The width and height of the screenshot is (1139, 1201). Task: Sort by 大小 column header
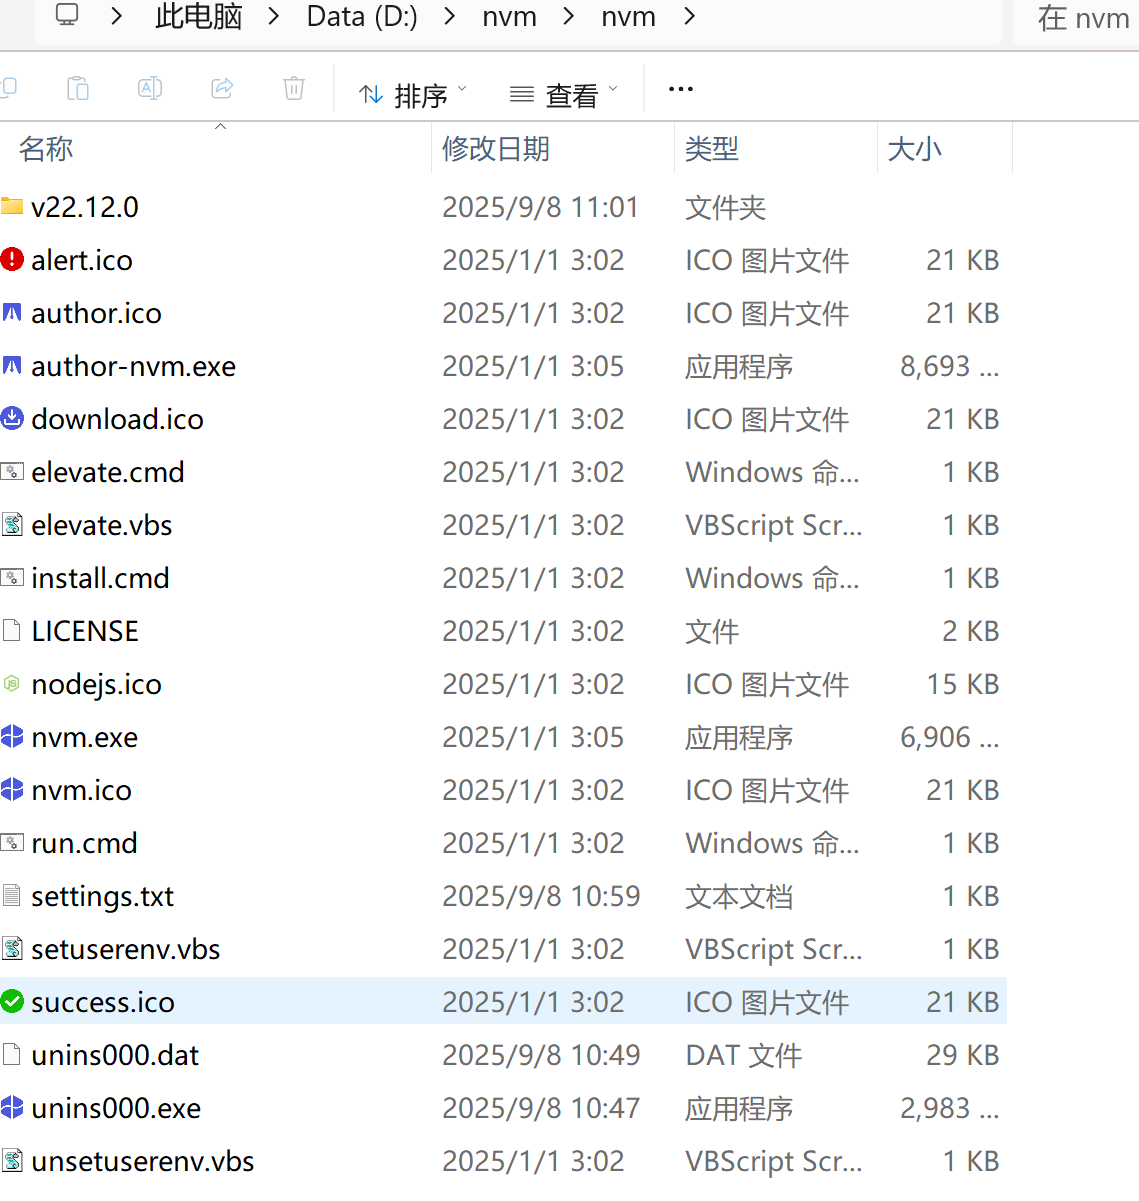[x=915, y=149]
